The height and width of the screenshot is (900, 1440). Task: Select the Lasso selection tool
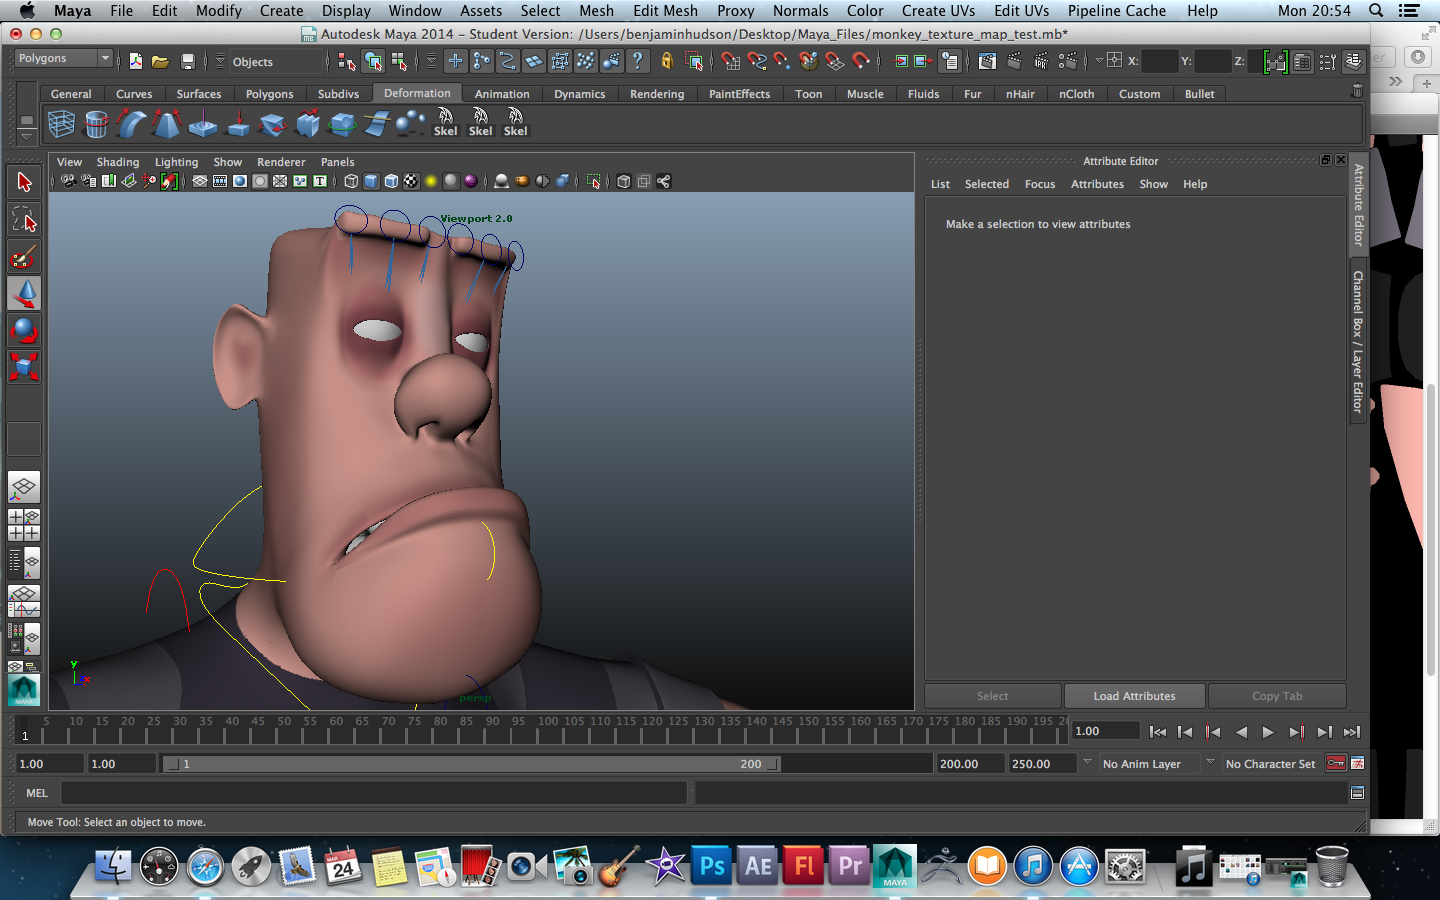point(24,220)
